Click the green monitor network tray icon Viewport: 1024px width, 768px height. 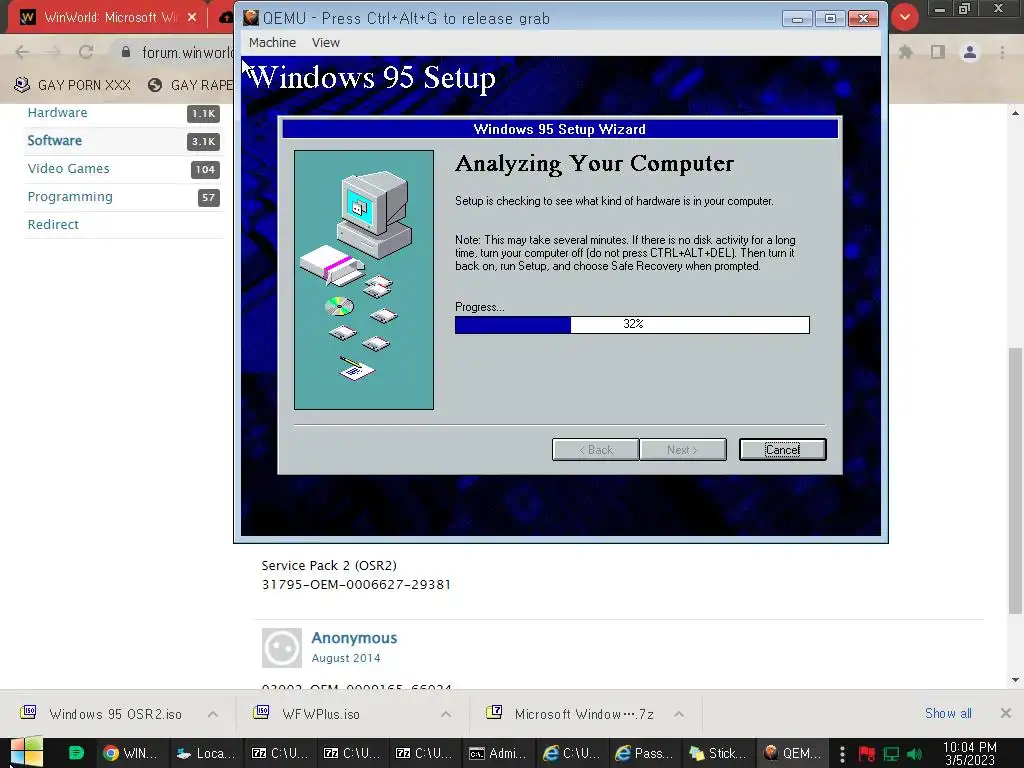click(x=891, y=754)
